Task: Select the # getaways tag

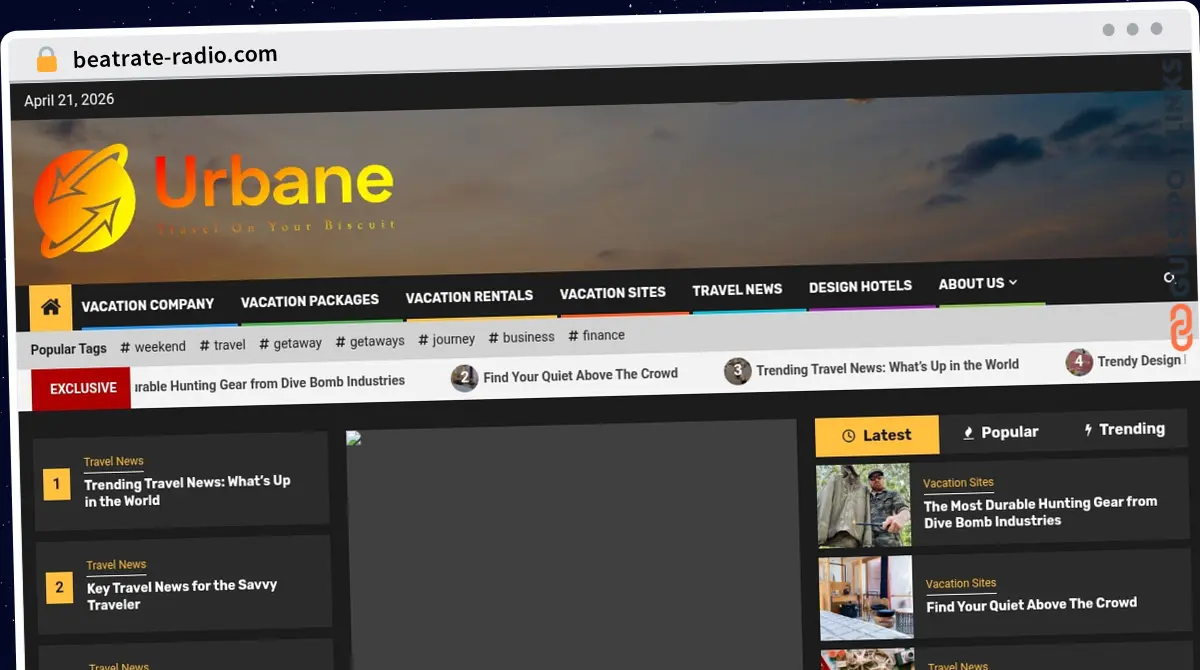Action: [x=370, y=341]
